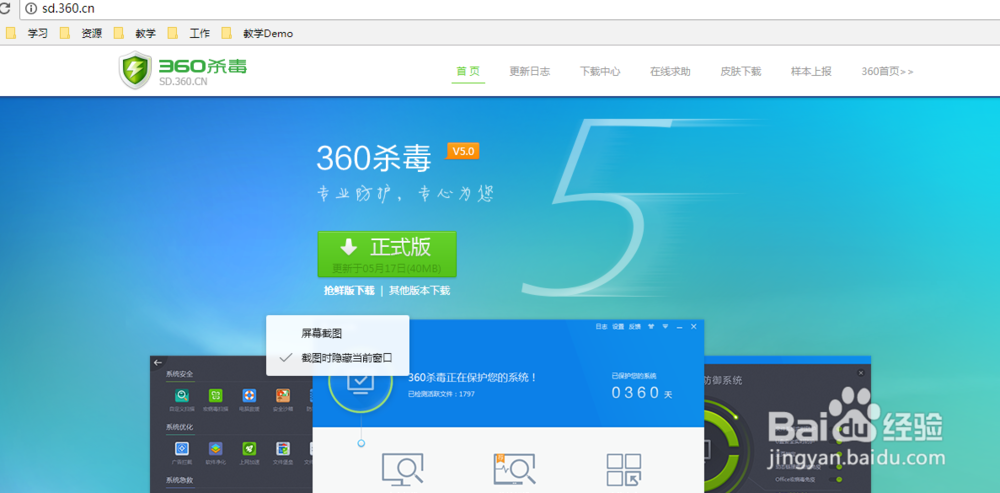The image size is (1000, 493).
Task: Reload the page with the refresh icon
Action: pos(4,9)
